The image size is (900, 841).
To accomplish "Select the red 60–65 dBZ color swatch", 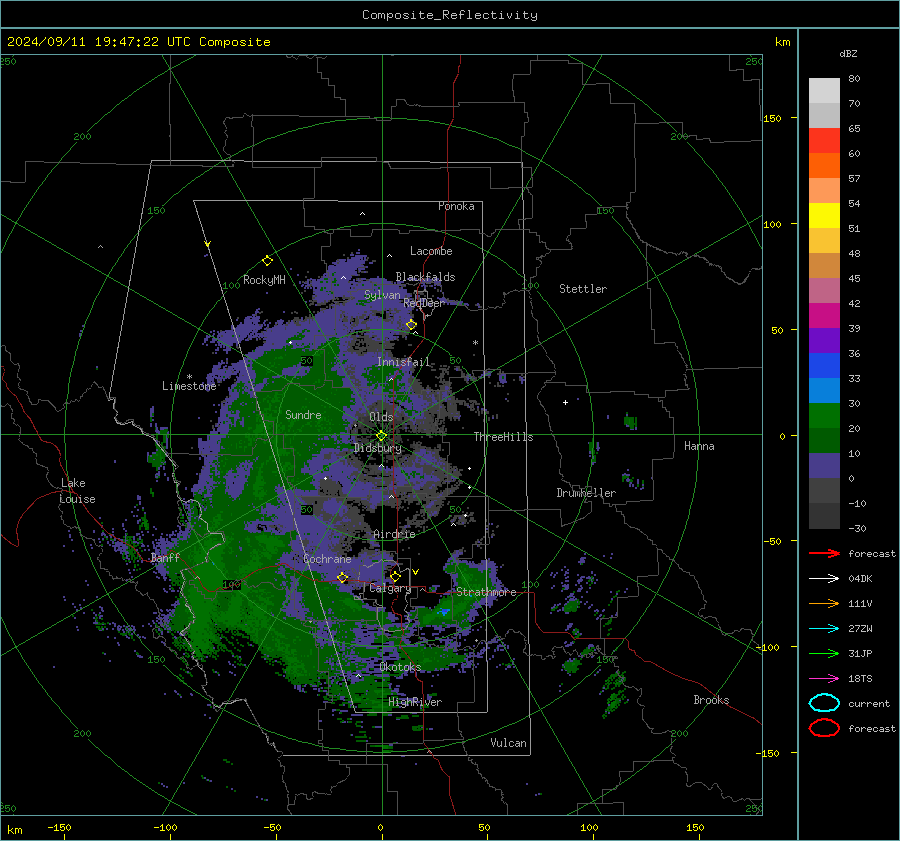I will tap(824, 141).
